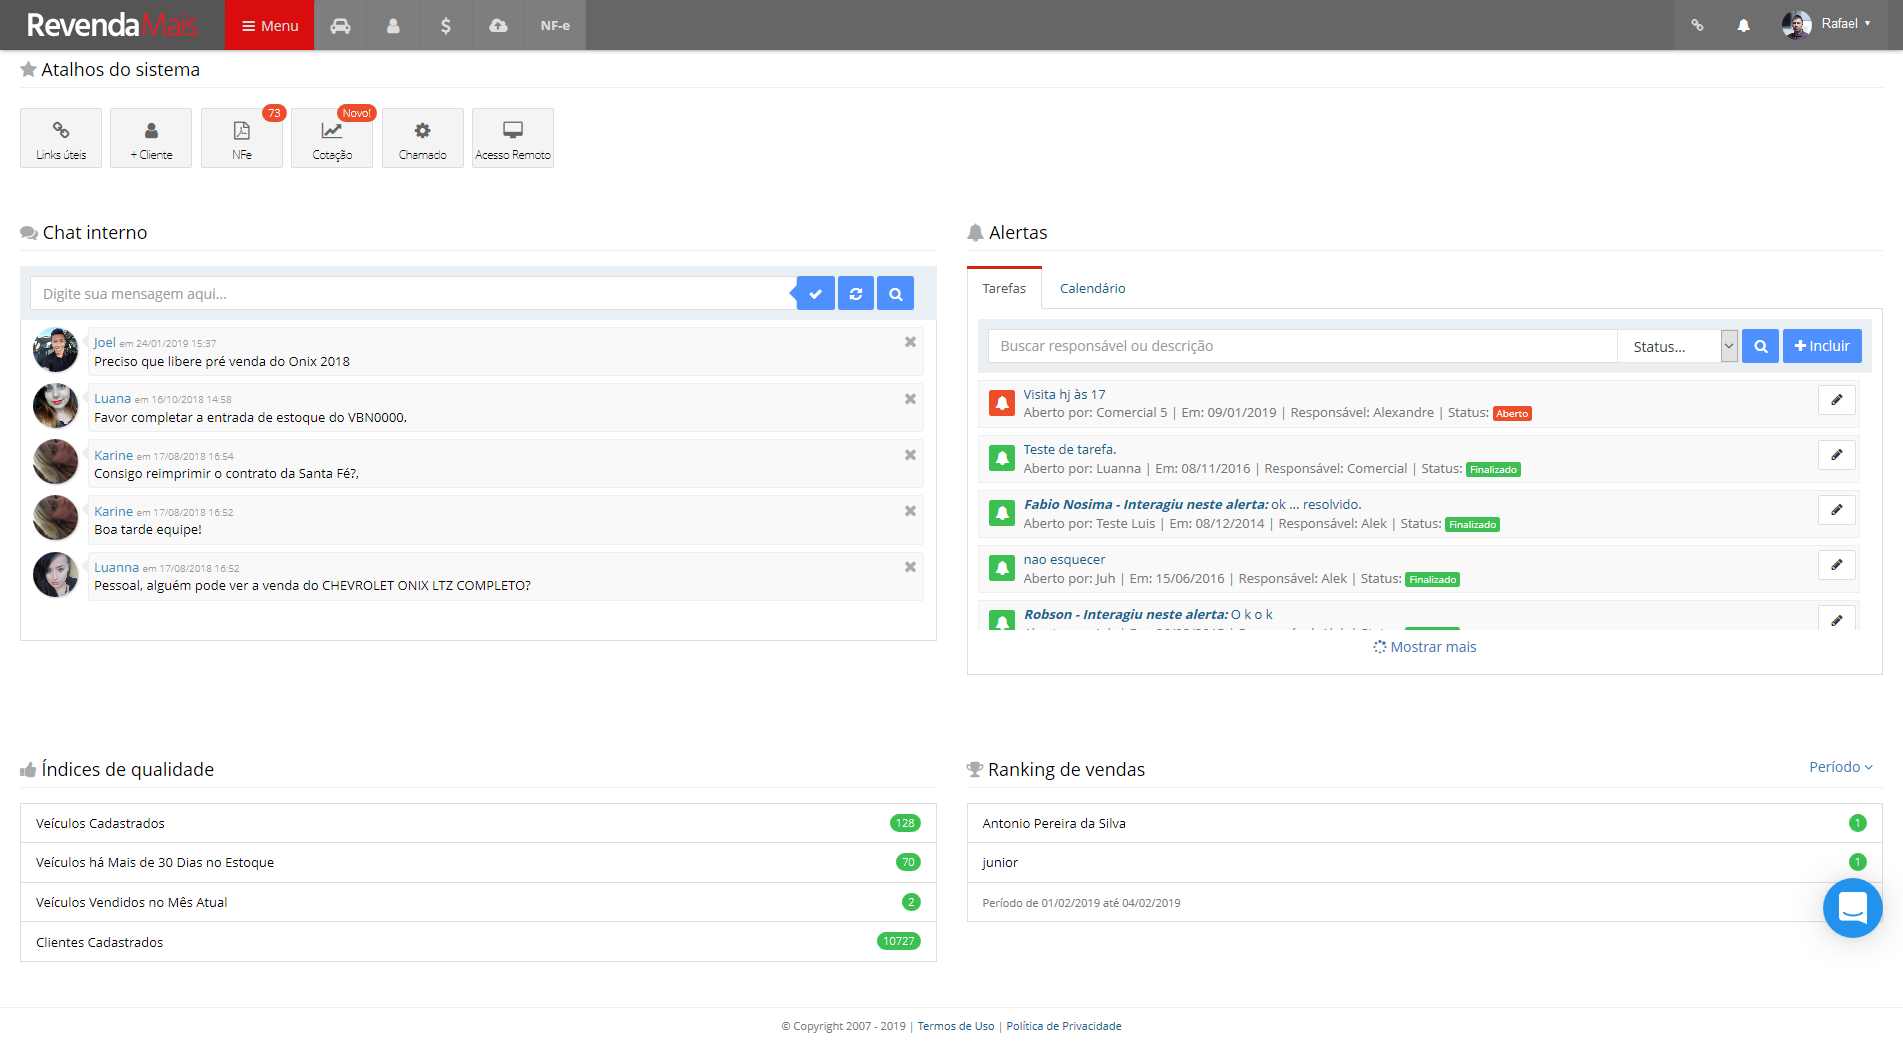
Task: Click the Links úteis shortcut tile
Action: click(61, 138)
